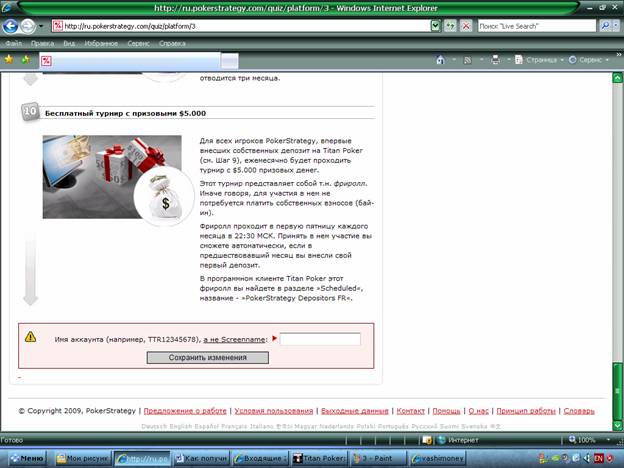Open the Файл menu
Viewport: 624px width, 468px height.
coord(14,43)
